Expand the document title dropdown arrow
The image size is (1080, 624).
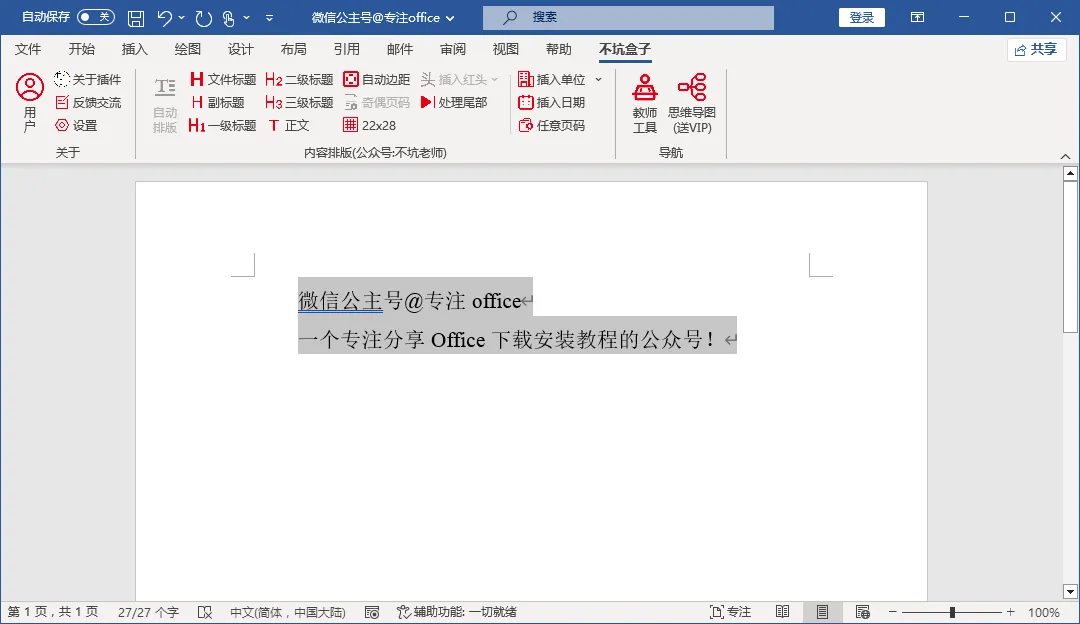pyautogui.click(x=450, y=18)
